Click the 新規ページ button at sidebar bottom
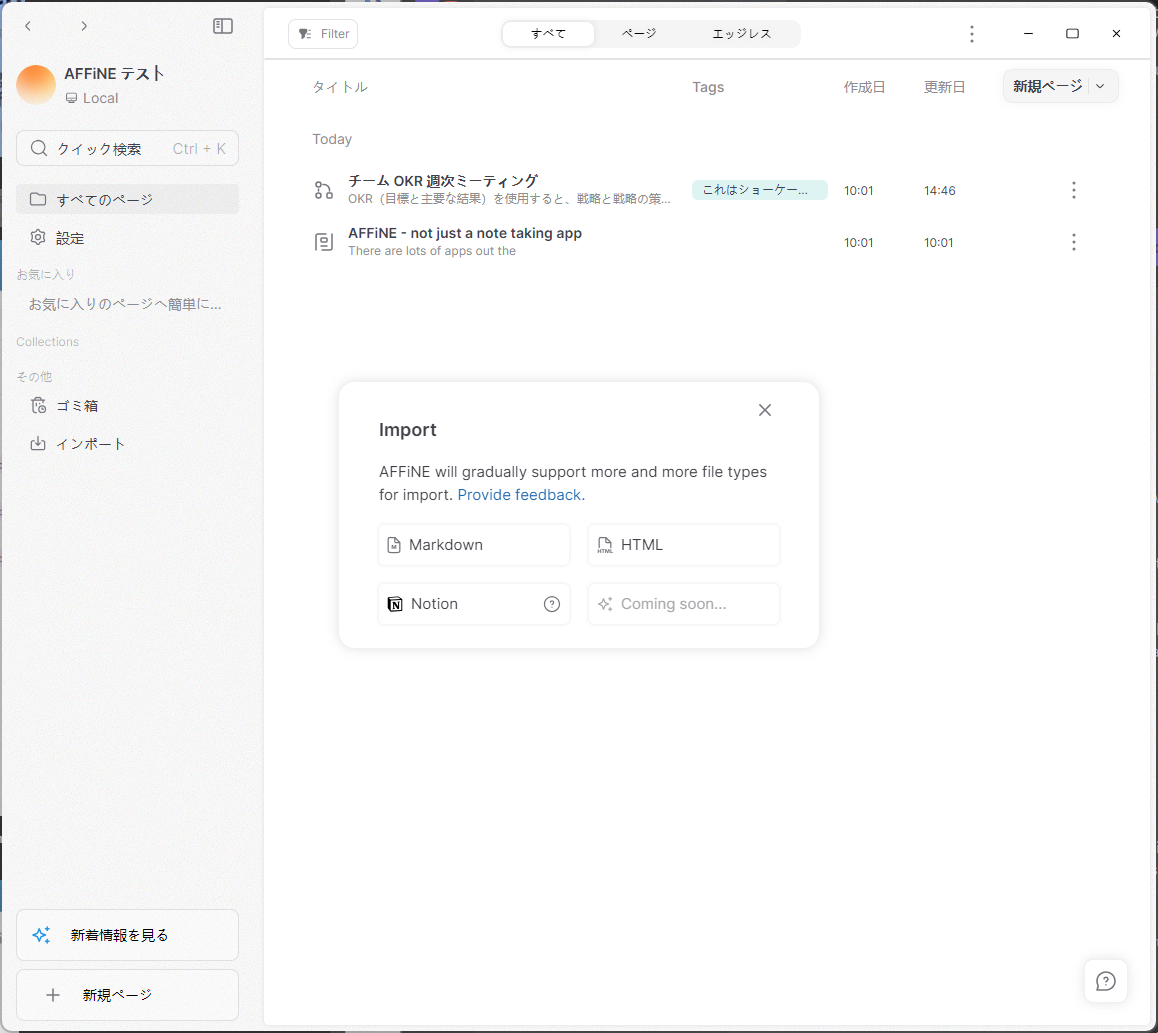 click(127, 995)
